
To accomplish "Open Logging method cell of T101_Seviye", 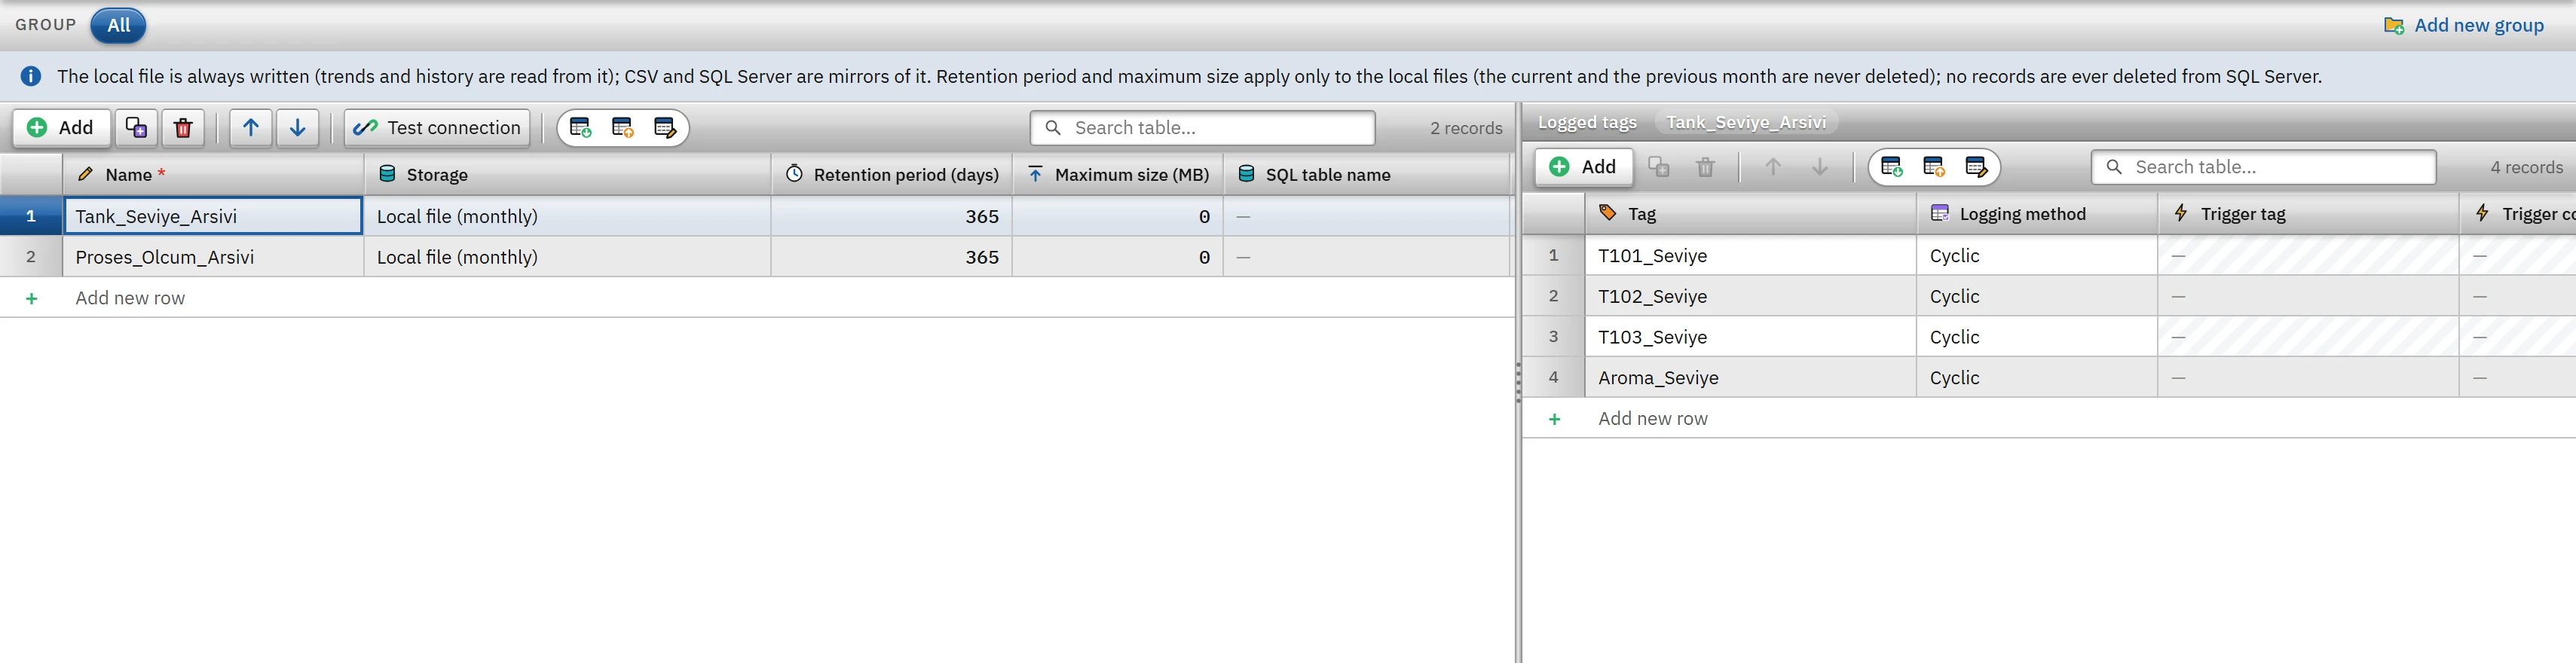I will 2036,256.
